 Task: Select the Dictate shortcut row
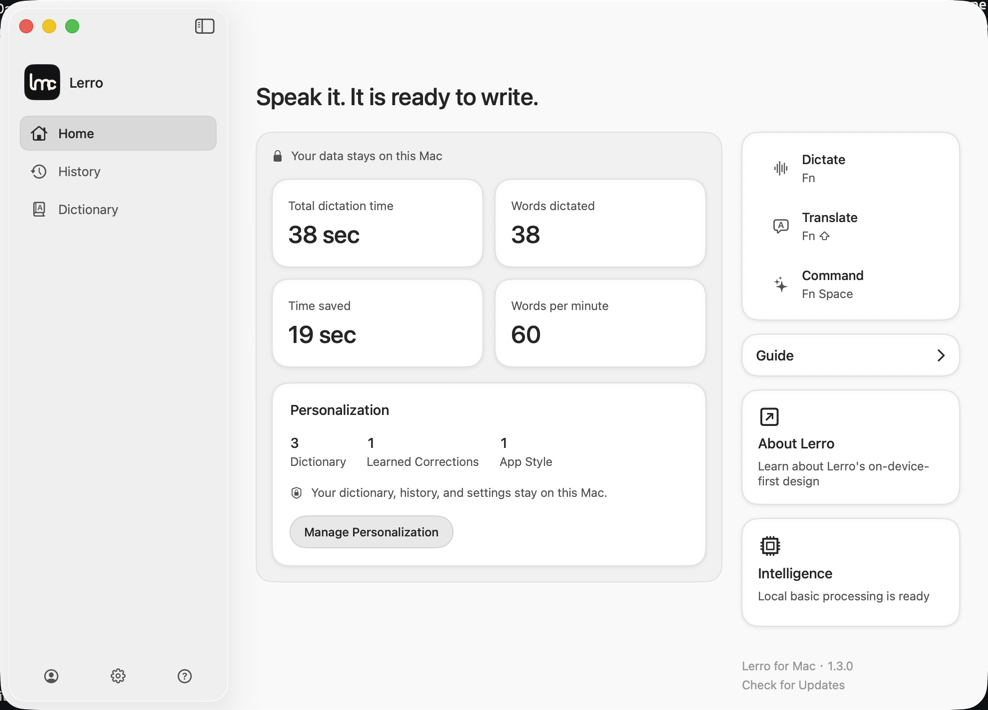[x=851, y=168]
